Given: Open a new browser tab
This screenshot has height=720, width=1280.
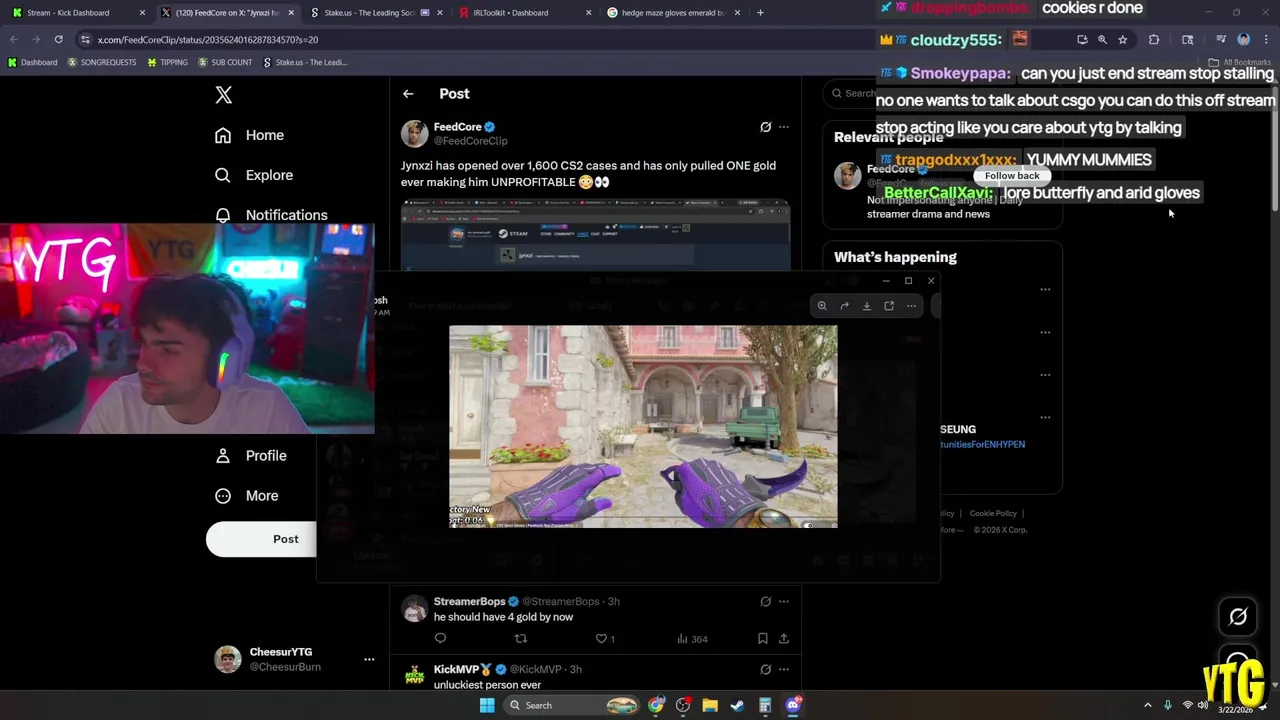Looking at the screenshot, I should (760, 13).
